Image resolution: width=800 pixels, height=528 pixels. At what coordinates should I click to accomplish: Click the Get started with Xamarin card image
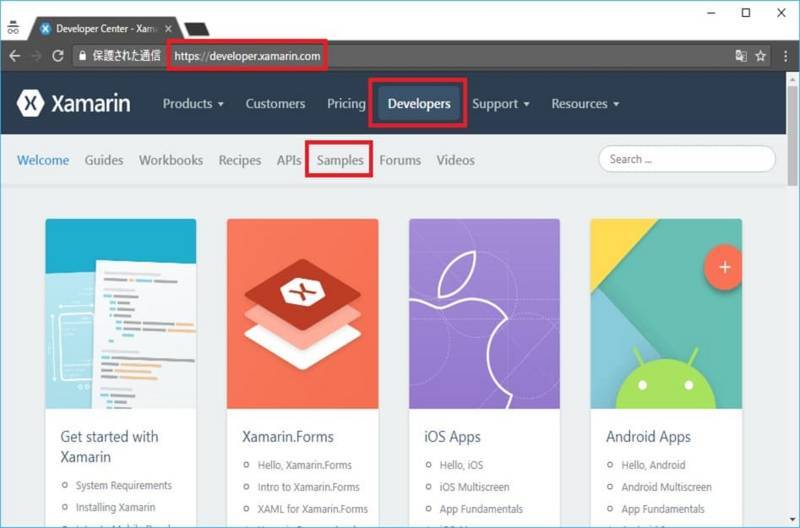tap(121, 314)
